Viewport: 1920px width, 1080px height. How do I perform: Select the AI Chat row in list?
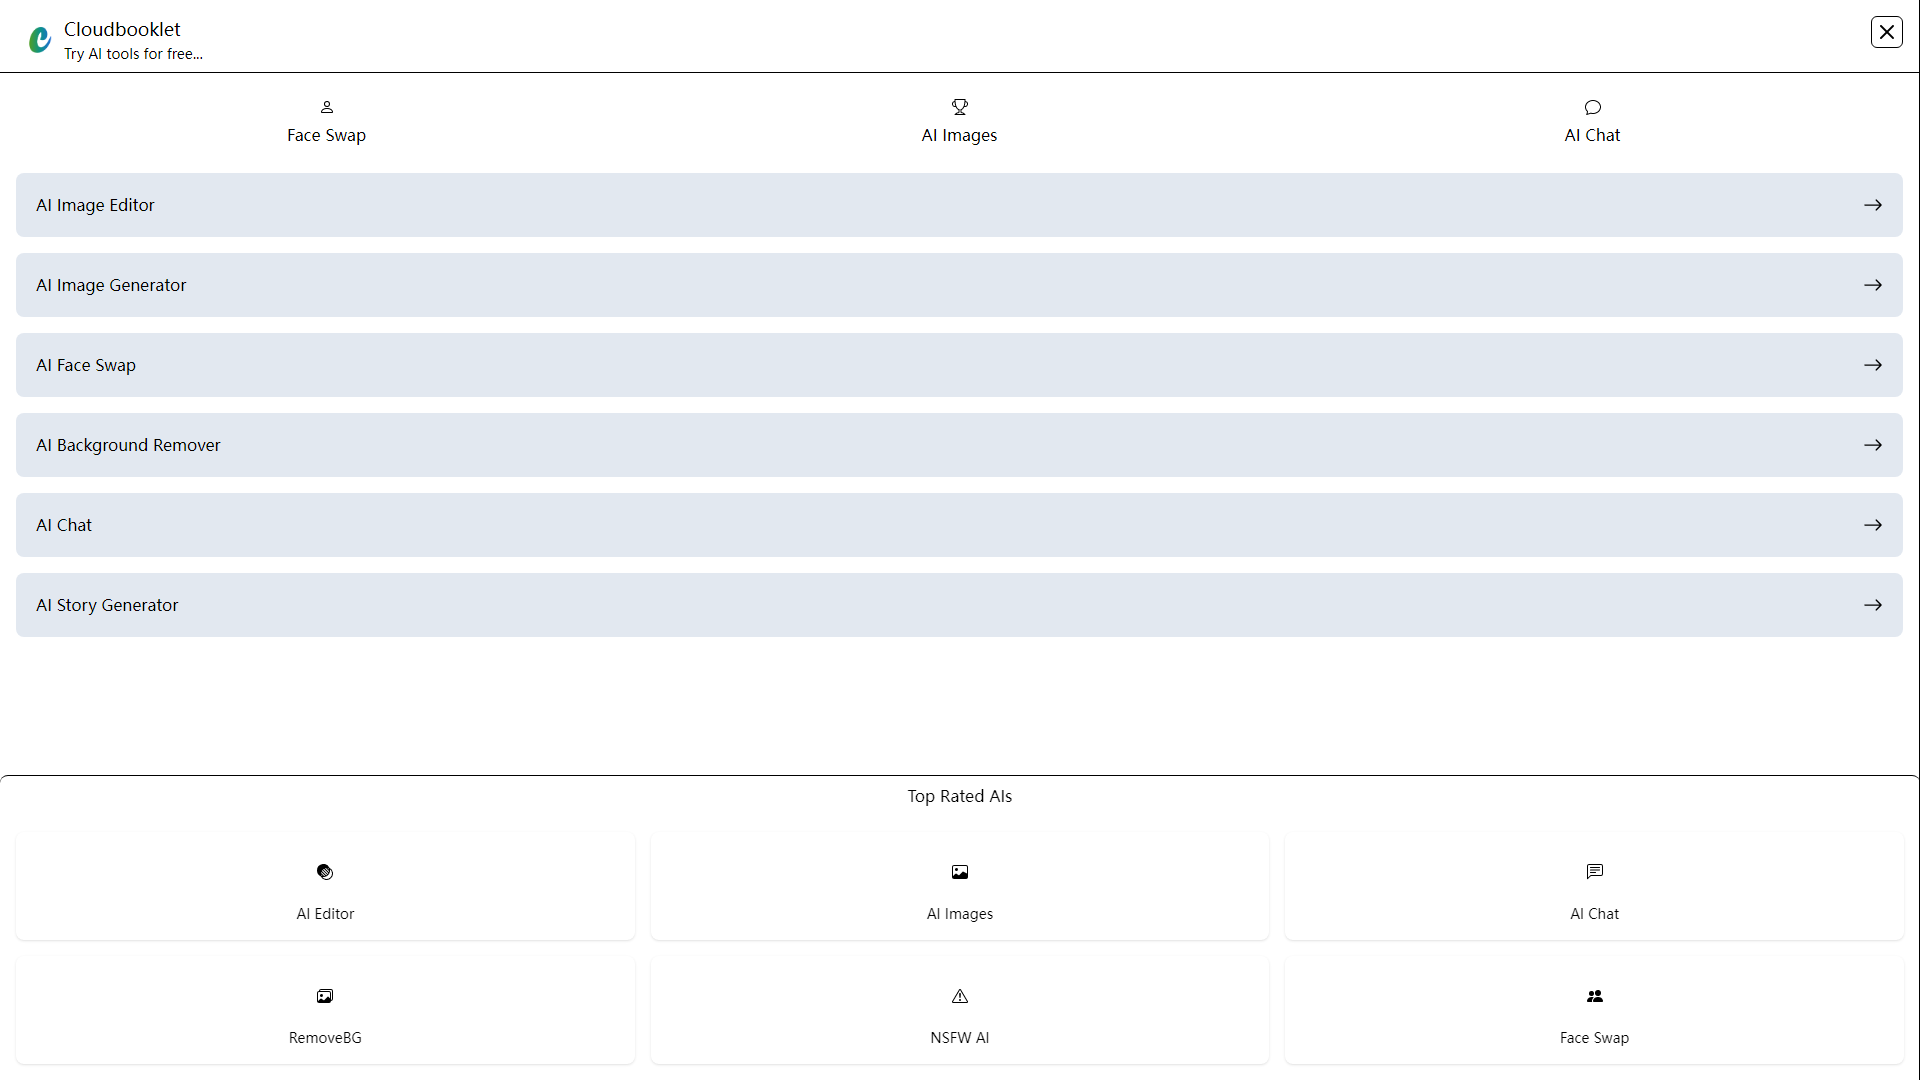(959, 525)
